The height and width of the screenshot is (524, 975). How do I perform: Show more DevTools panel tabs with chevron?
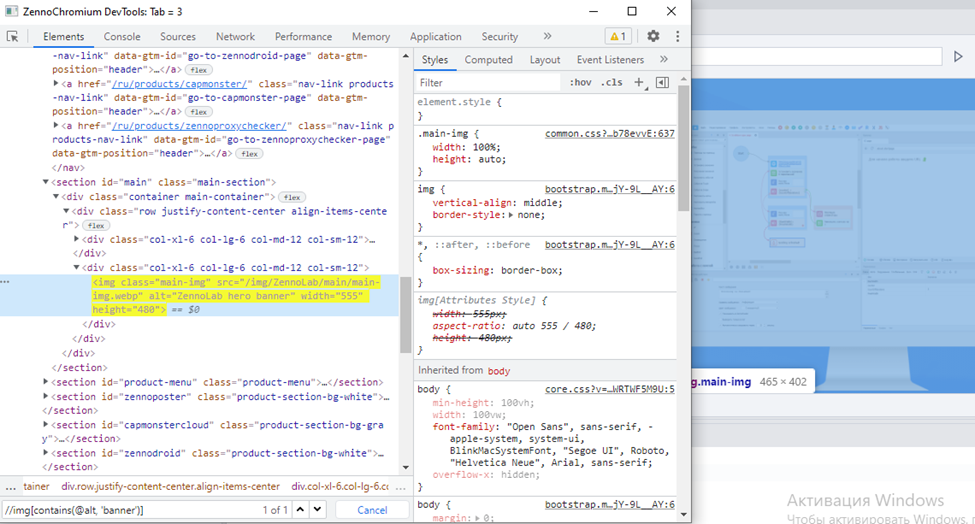(x=547, y=37)
